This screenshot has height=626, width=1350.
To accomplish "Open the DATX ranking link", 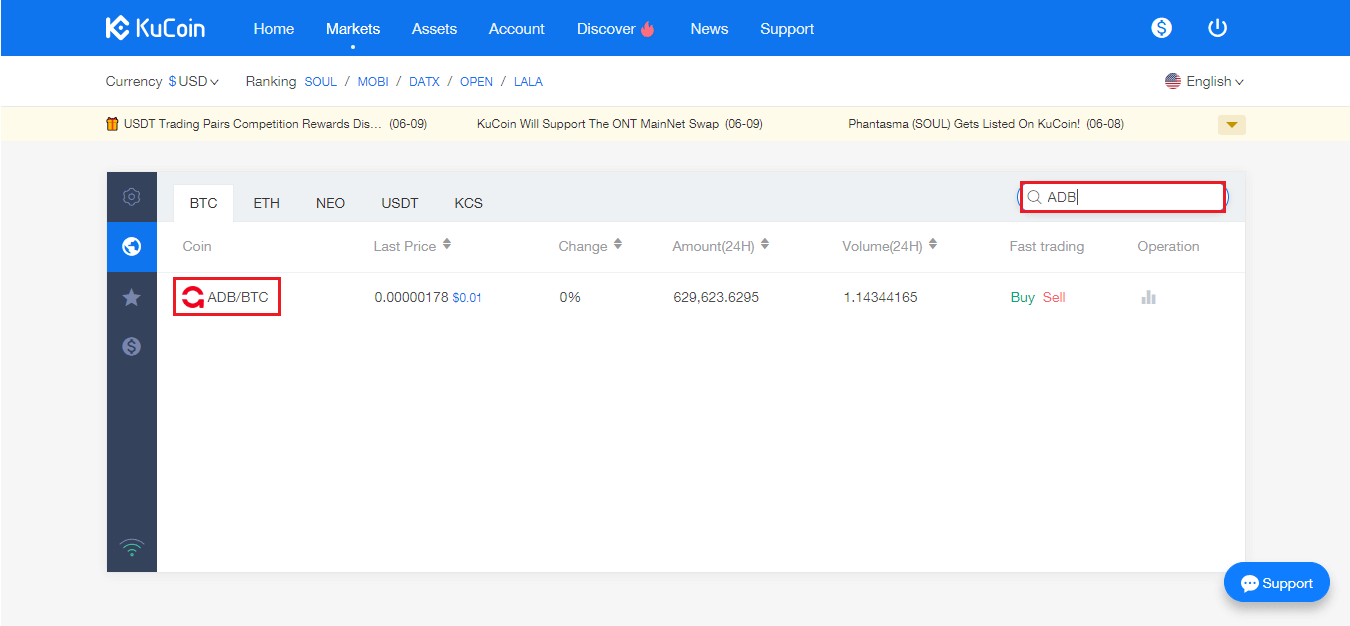I will [x=424, y=82].
